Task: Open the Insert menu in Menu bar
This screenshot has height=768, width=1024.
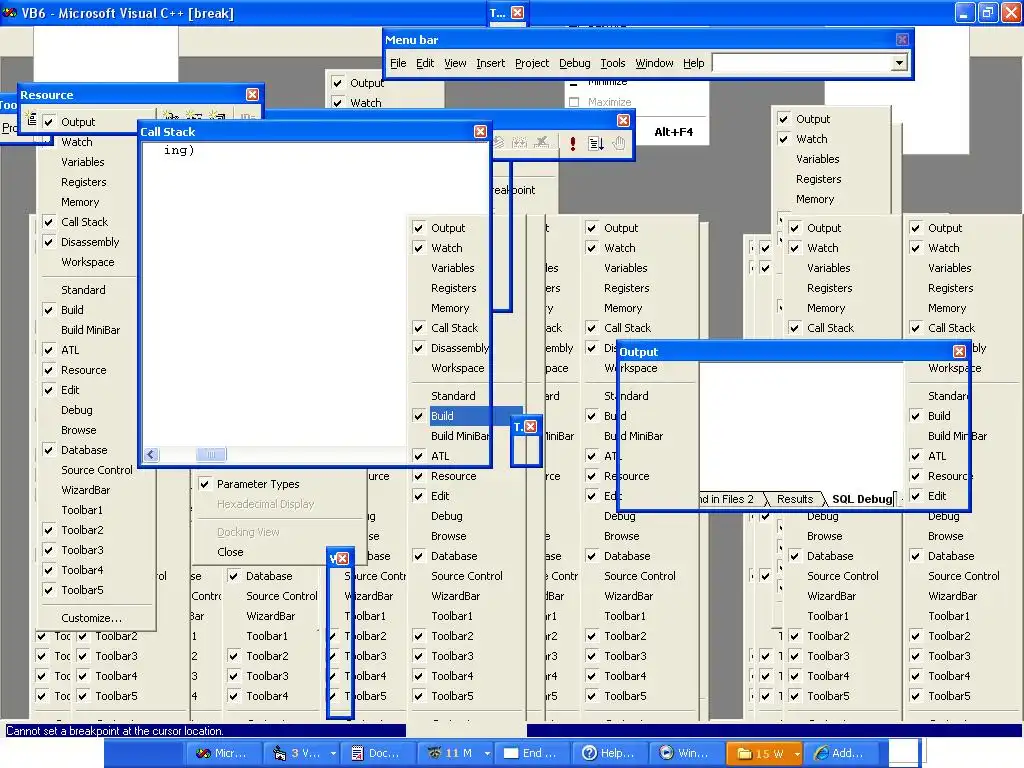Action: pos(490,63)
